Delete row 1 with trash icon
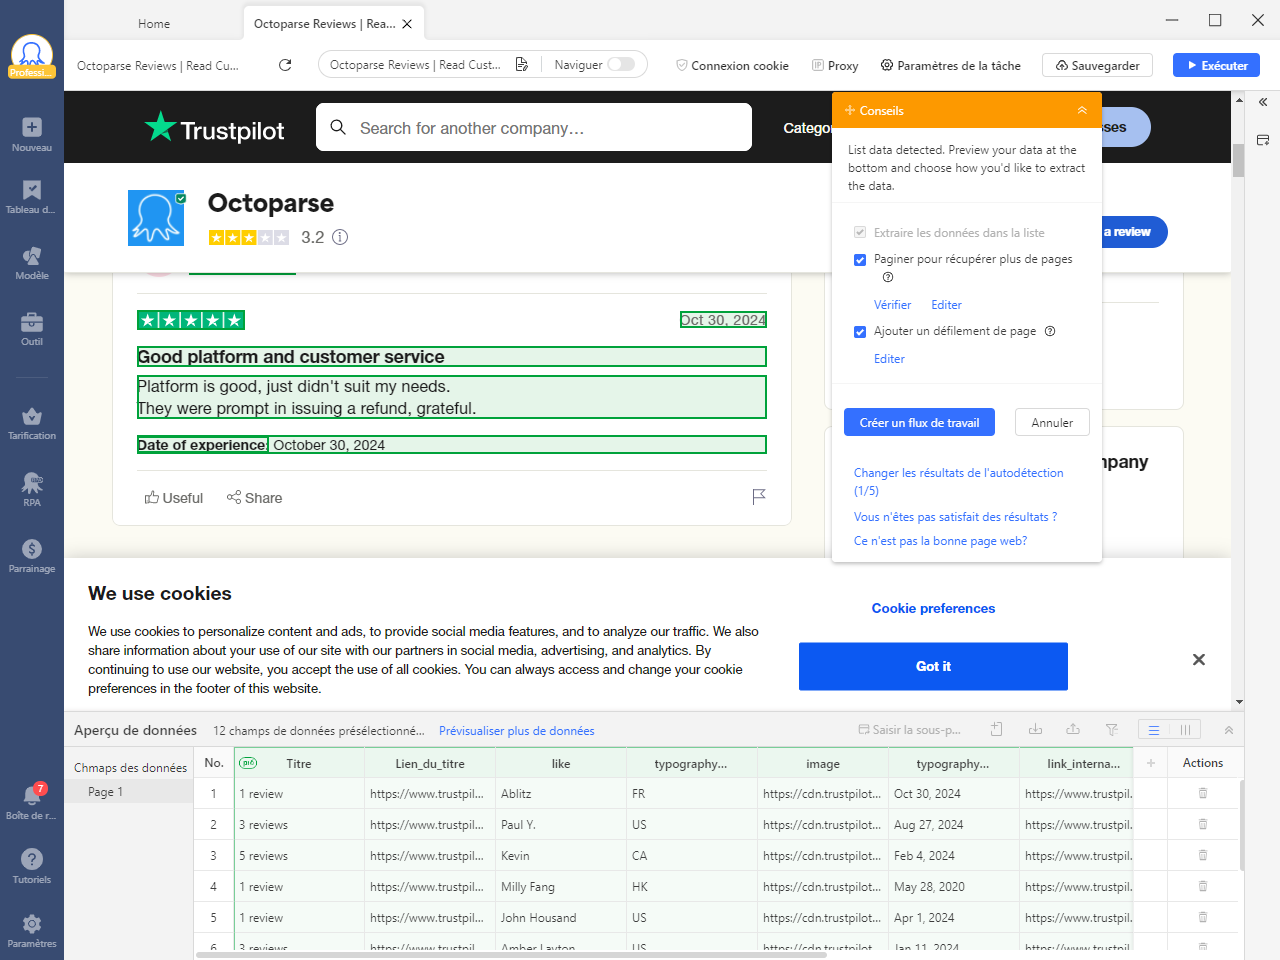Image resolution: width=1280 pixels, height=960 pixels. (x=1203, y=793)
